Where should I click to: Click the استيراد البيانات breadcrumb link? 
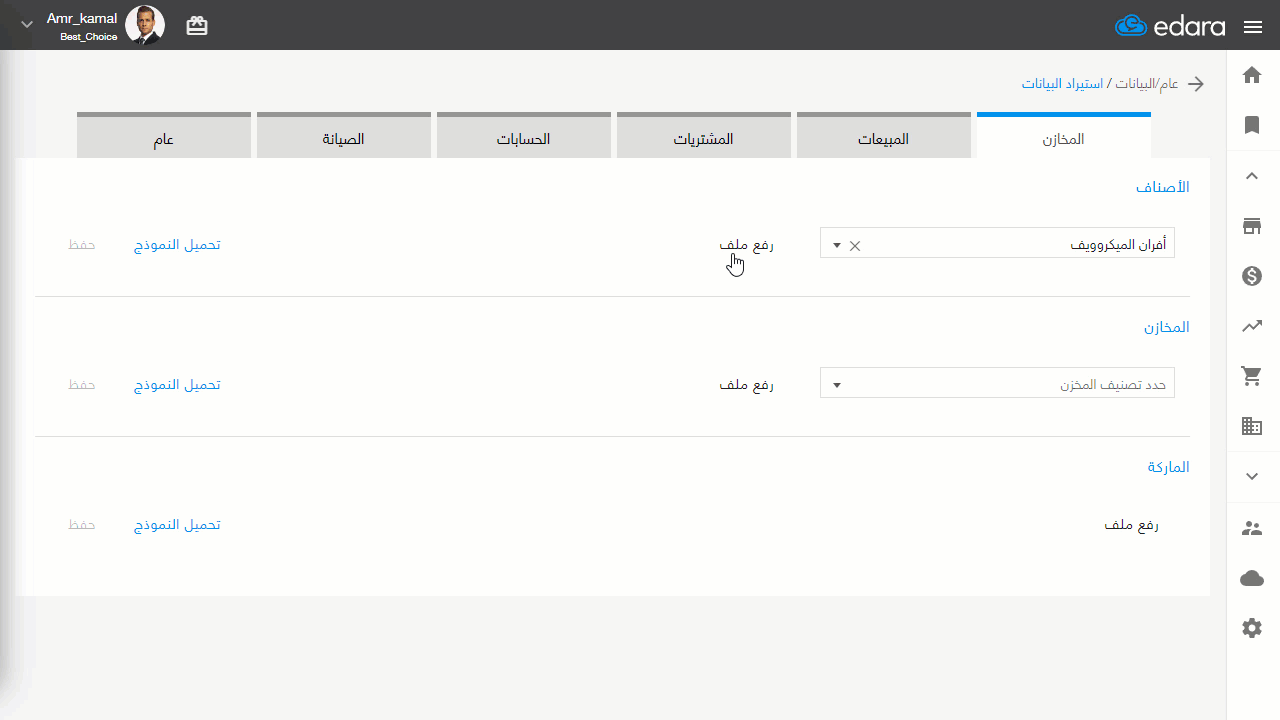click(x=1062, y=84)
